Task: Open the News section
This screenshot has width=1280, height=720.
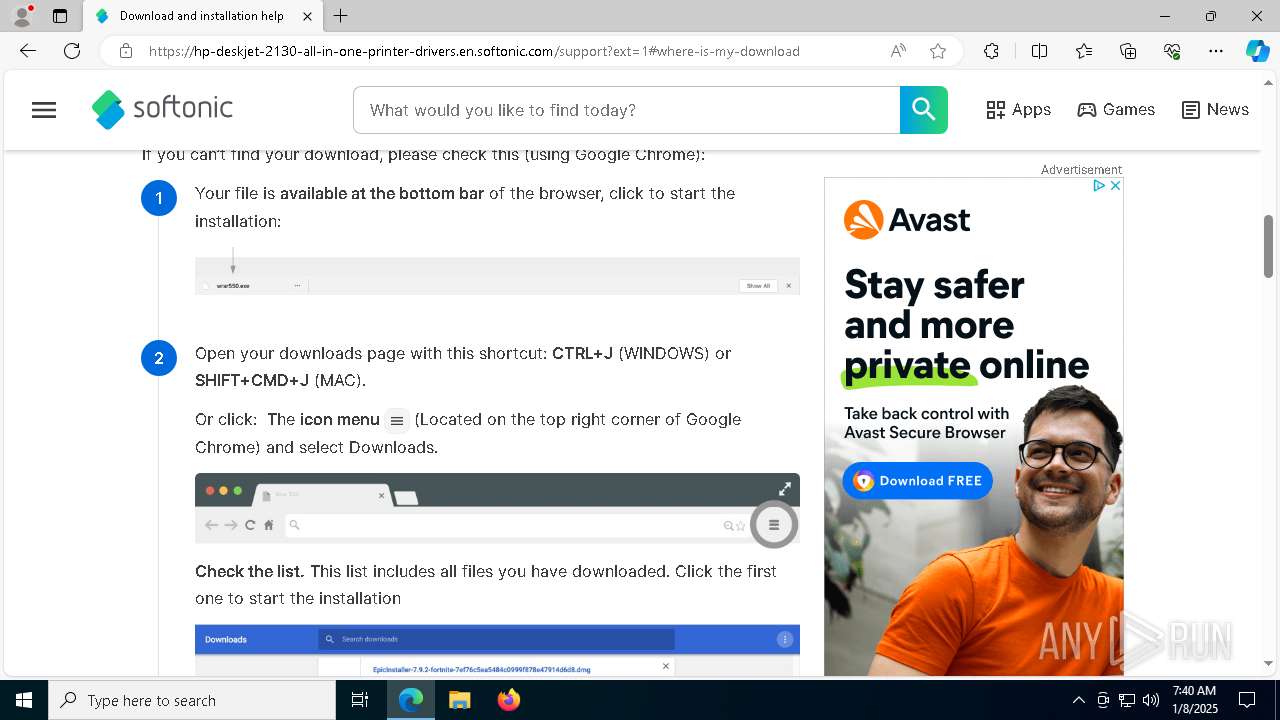Action: [1215, 110]
